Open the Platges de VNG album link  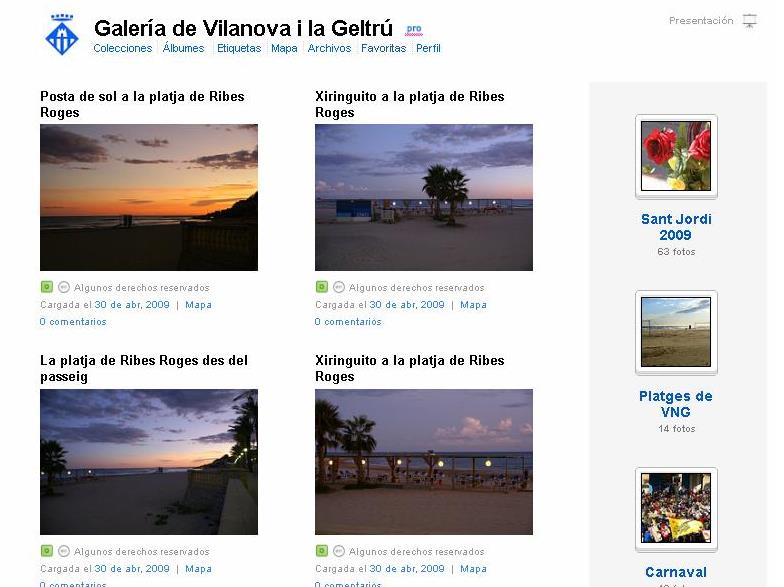click(x=676, y=404)
